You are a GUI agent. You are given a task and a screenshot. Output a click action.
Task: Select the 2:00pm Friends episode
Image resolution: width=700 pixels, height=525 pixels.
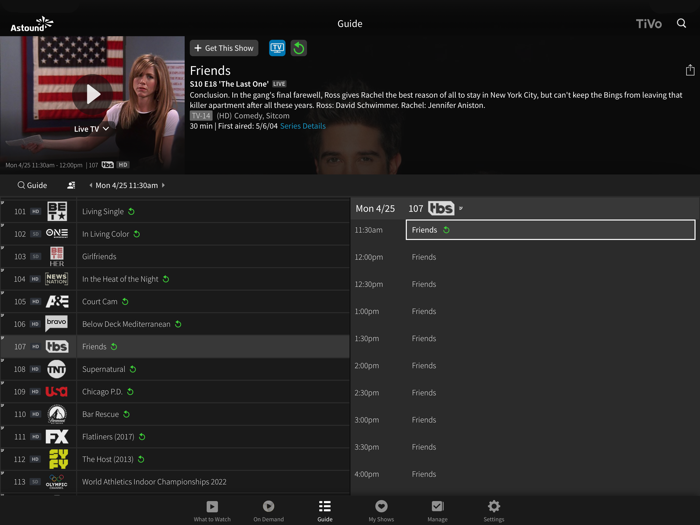click(x=550, y=366)
